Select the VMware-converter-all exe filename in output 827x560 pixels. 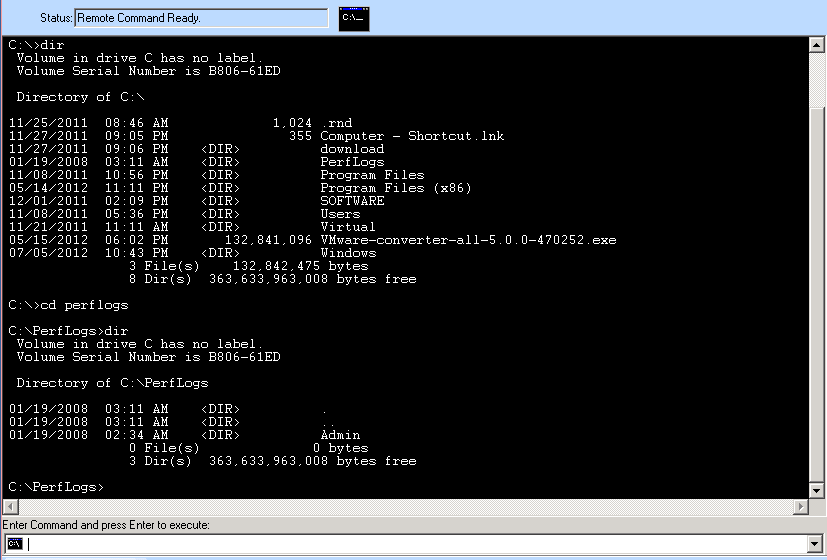pos(468,240)
